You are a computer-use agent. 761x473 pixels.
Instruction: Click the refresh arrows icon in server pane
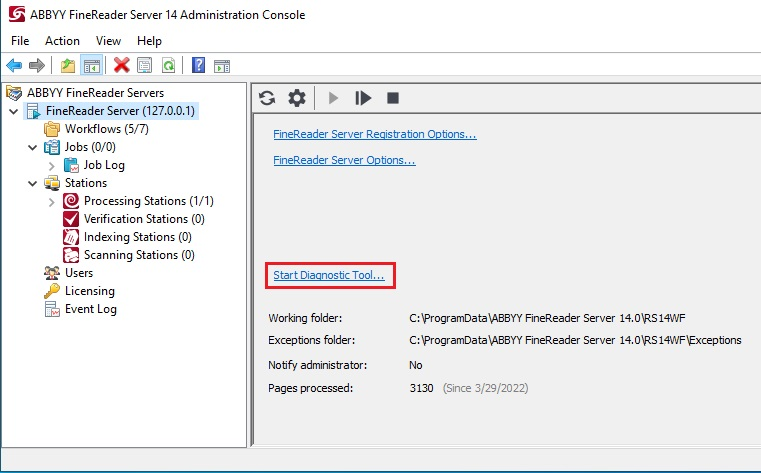(267, 98)
